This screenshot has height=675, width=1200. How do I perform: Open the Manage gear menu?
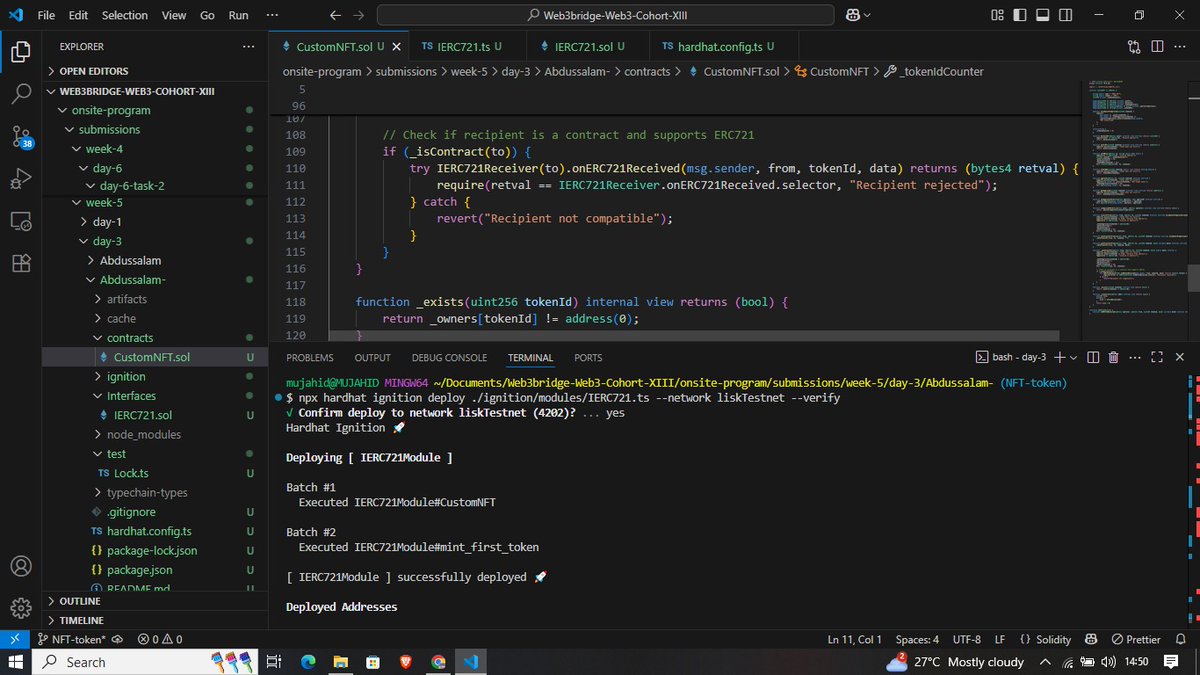point(20,608)
